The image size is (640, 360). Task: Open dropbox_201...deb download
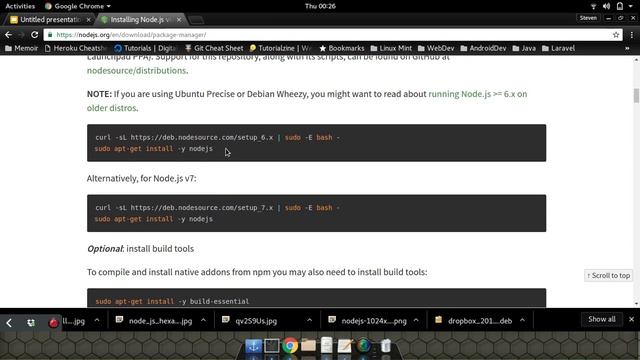473,320
